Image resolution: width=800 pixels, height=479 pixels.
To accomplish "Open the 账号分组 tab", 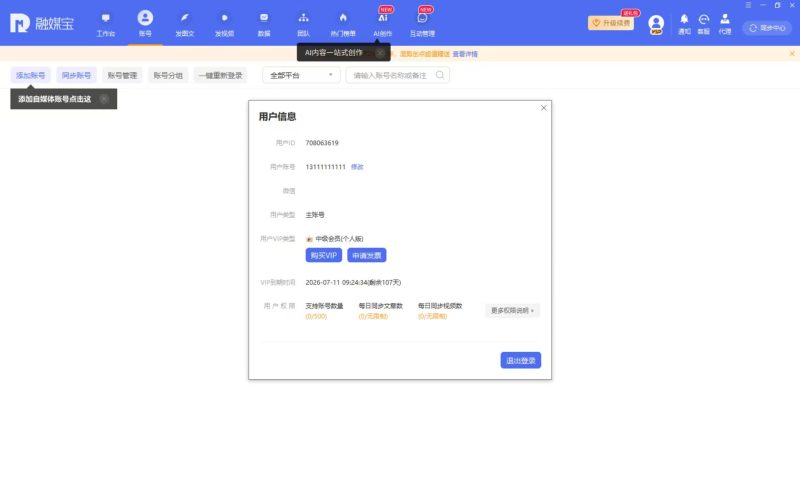I will [168, 75].
